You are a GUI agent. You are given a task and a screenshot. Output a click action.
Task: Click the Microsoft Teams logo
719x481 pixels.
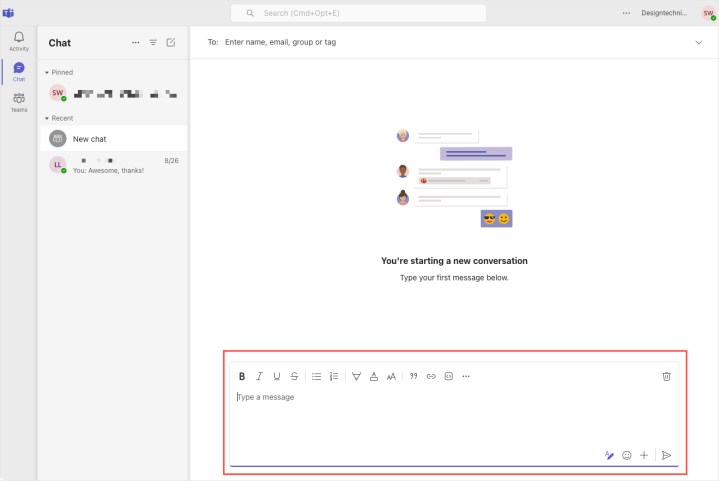8,13
